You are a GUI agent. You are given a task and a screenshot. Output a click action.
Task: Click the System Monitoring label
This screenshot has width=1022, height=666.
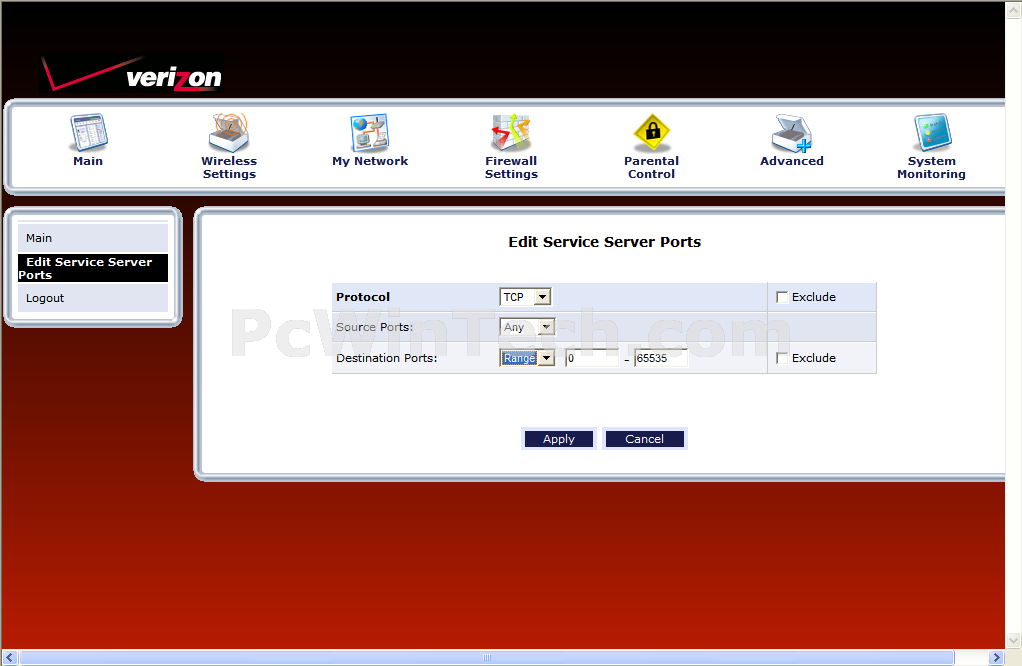(x=931, y=167)
